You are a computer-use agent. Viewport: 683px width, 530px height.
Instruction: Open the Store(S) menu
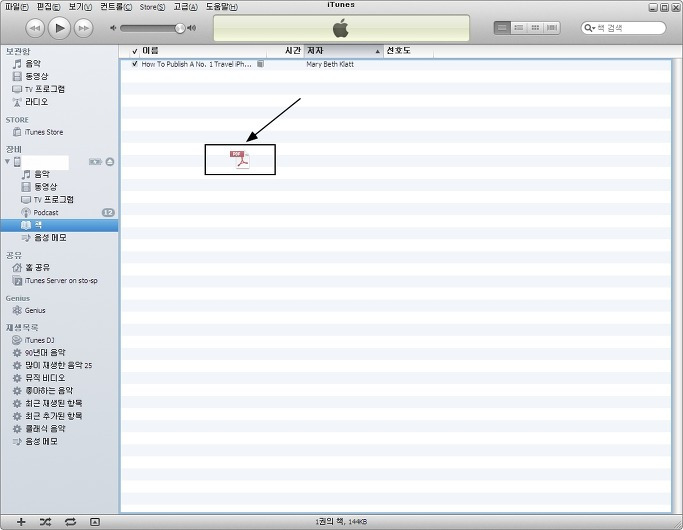coord(152,7)
